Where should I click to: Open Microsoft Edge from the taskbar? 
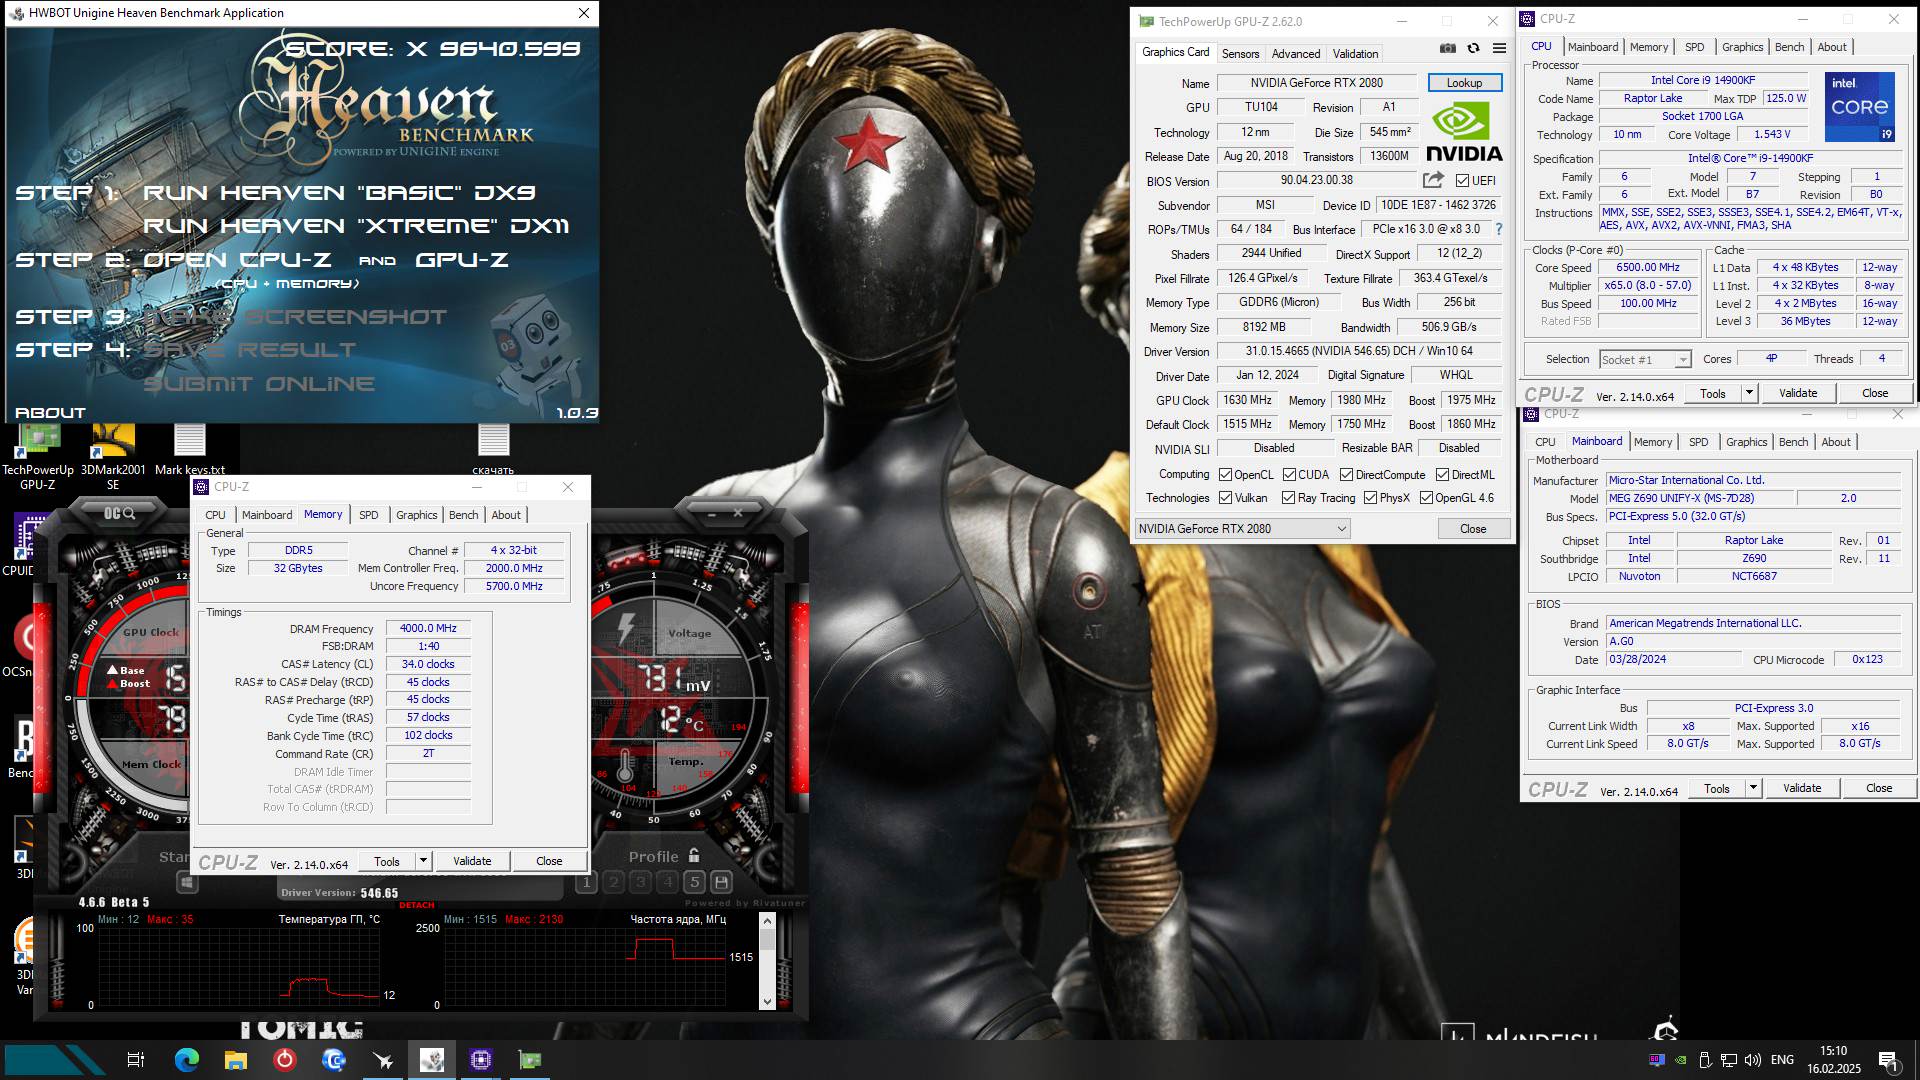pos(187,1060)
